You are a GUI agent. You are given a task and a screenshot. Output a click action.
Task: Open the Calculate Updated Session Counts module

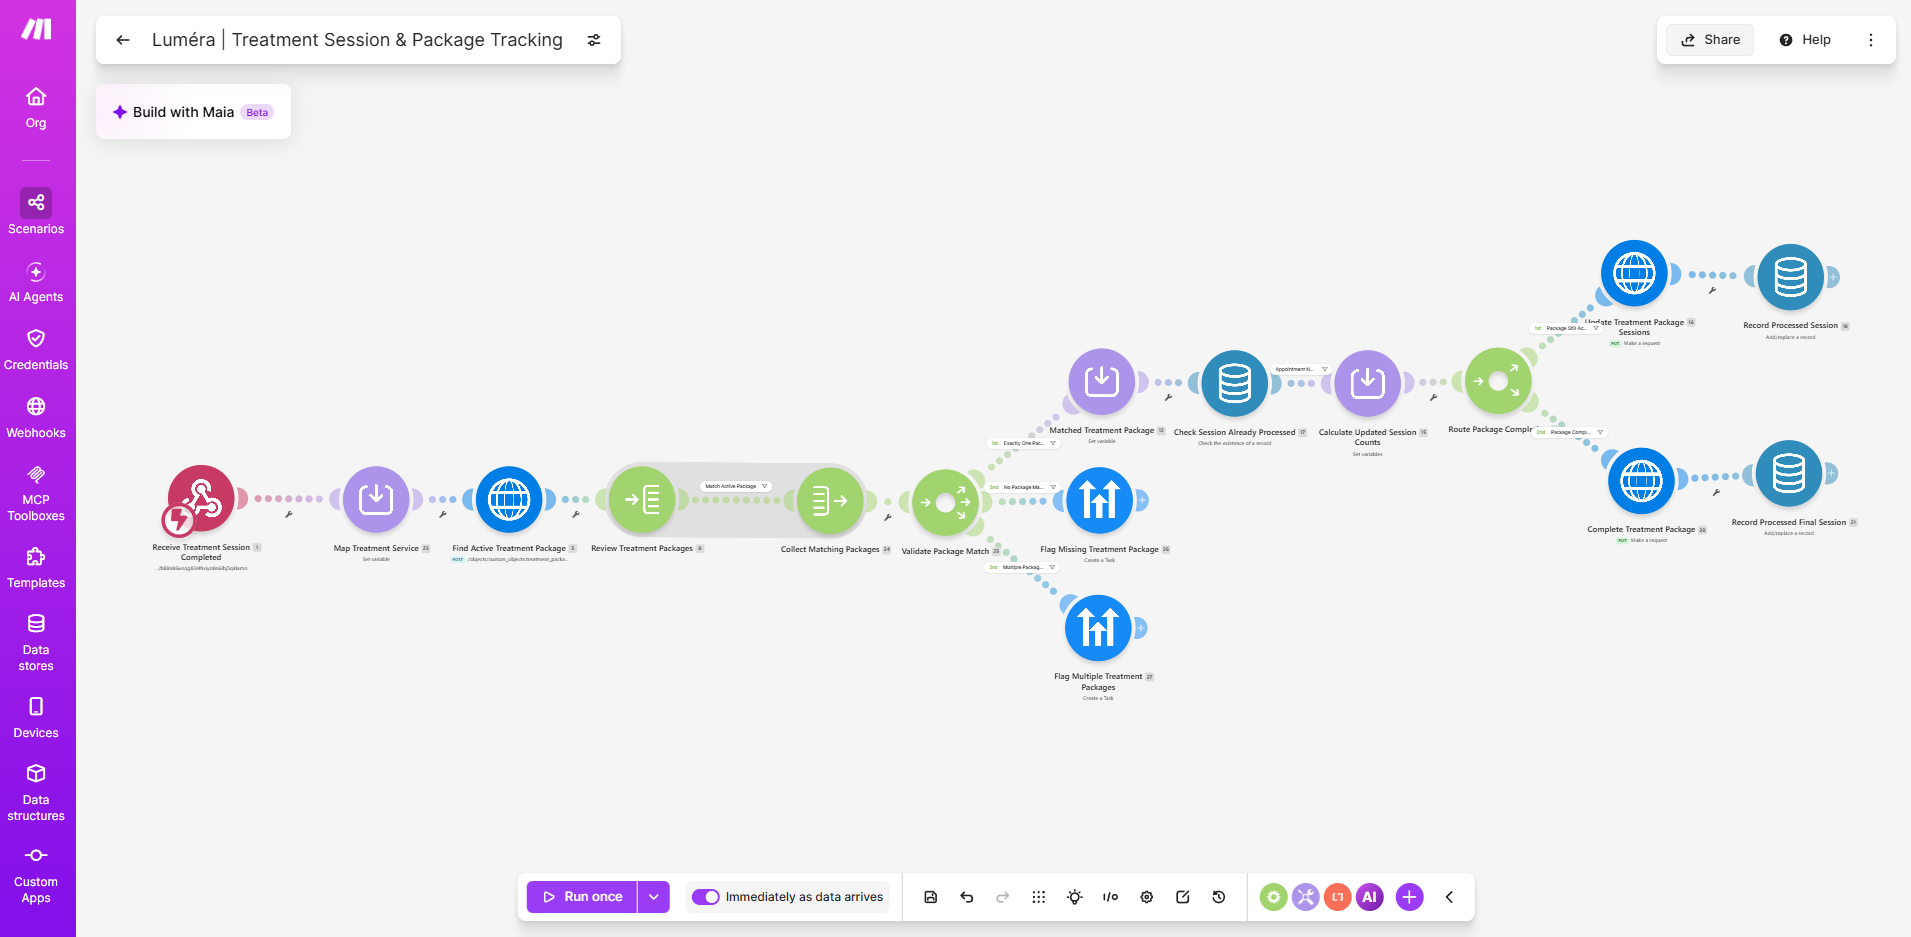click(x=1368, y=383)
